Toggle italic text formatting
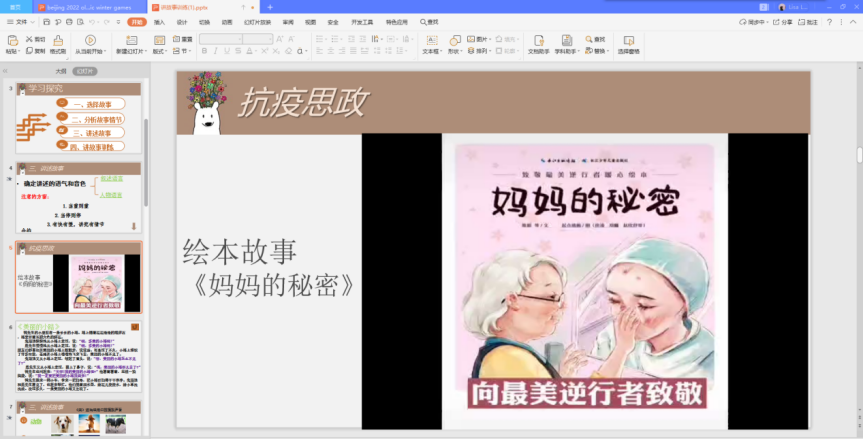Screen dimensions: 863x439 pos(214,50)
